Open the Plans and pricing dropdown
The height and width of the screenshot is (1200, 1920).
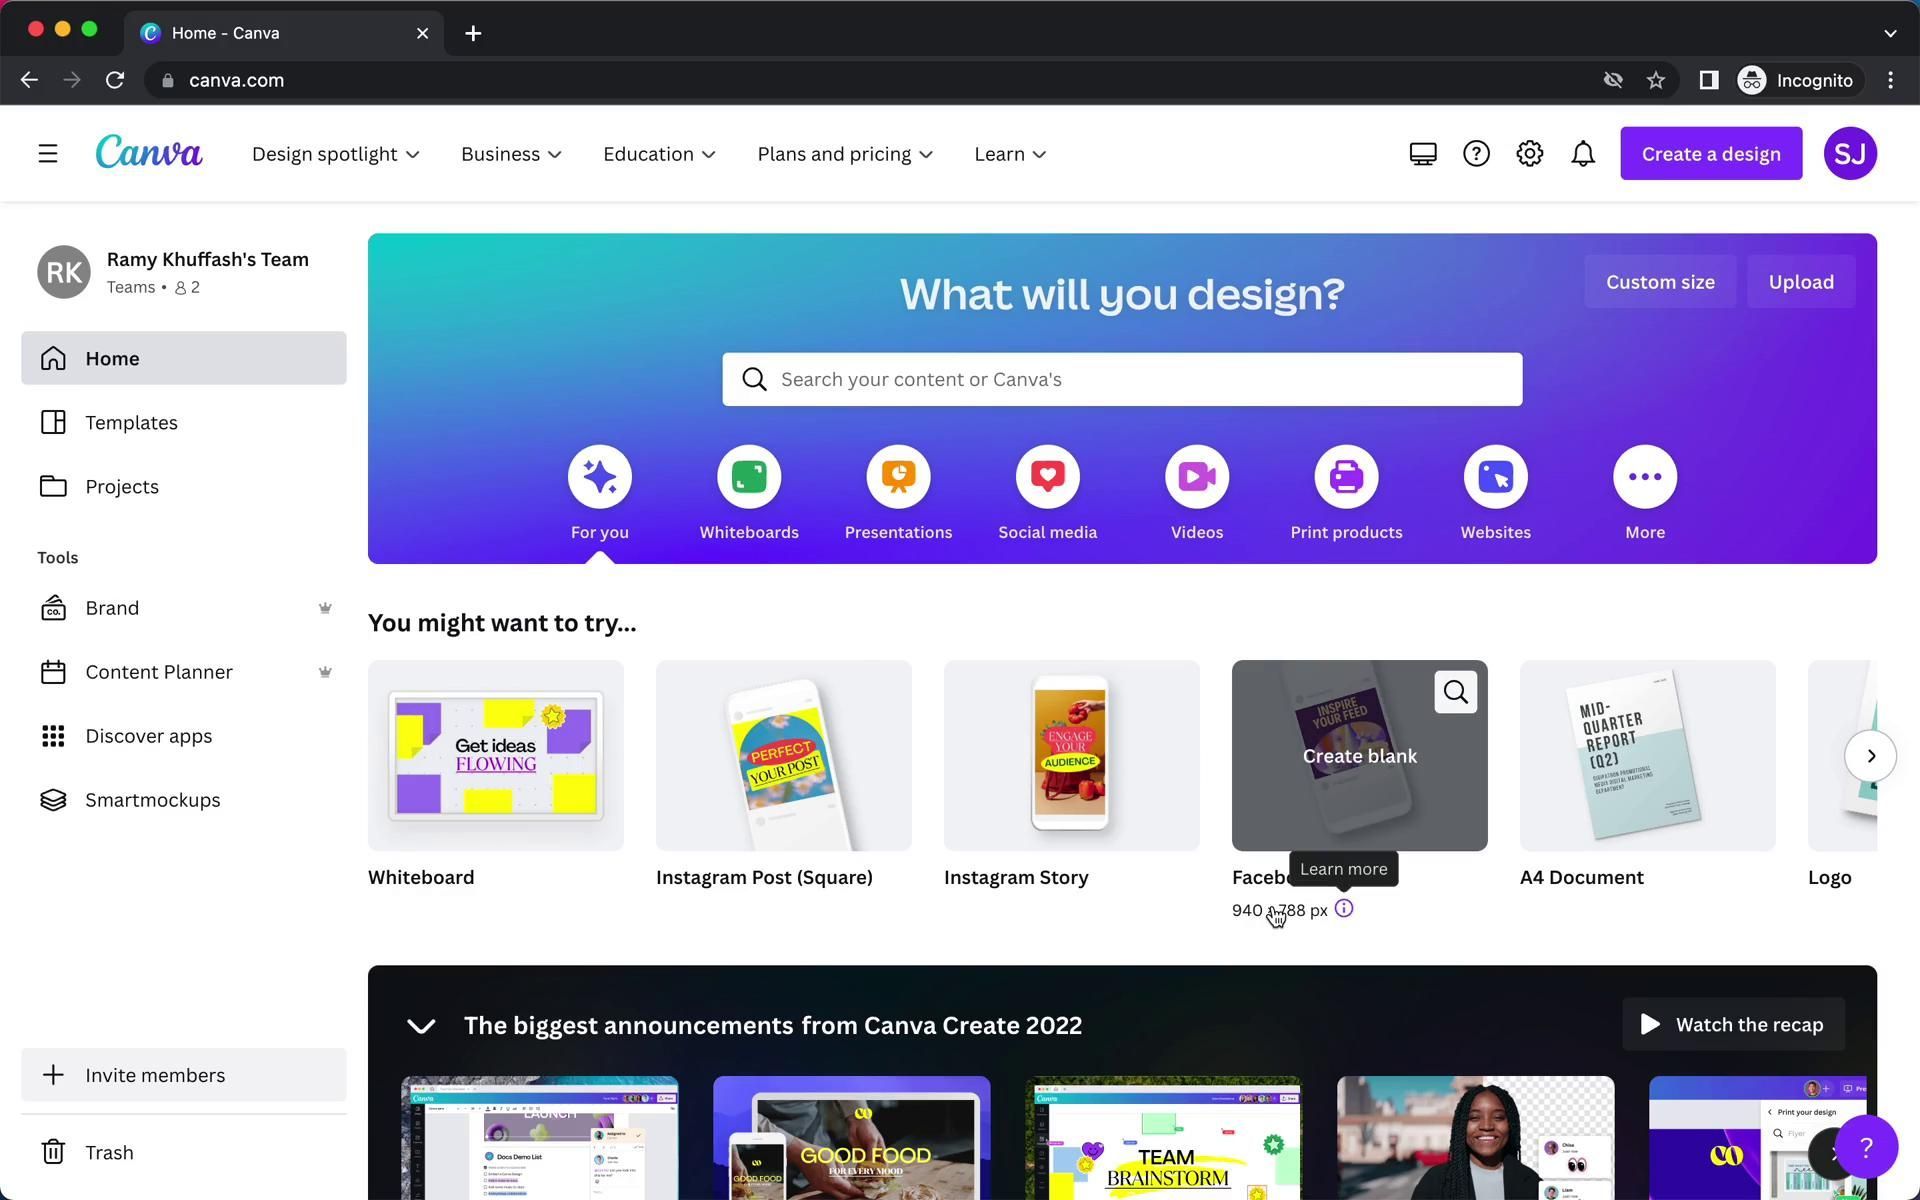pos(844,154)
